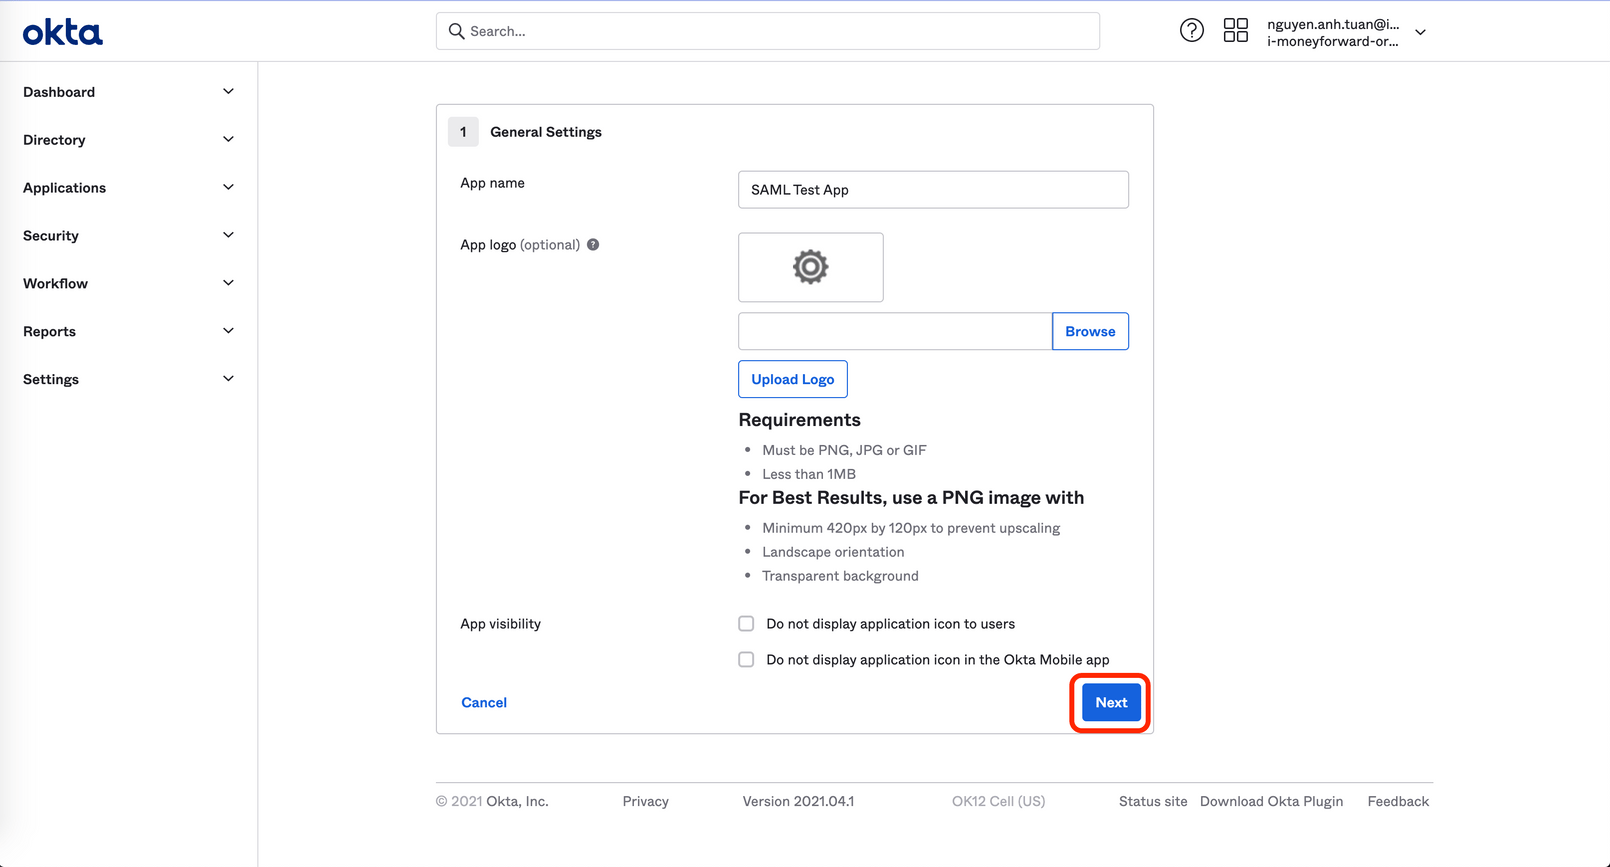Open the Dashboard menu item
The width and height of the screenshot is (1610, 867).
59,92
